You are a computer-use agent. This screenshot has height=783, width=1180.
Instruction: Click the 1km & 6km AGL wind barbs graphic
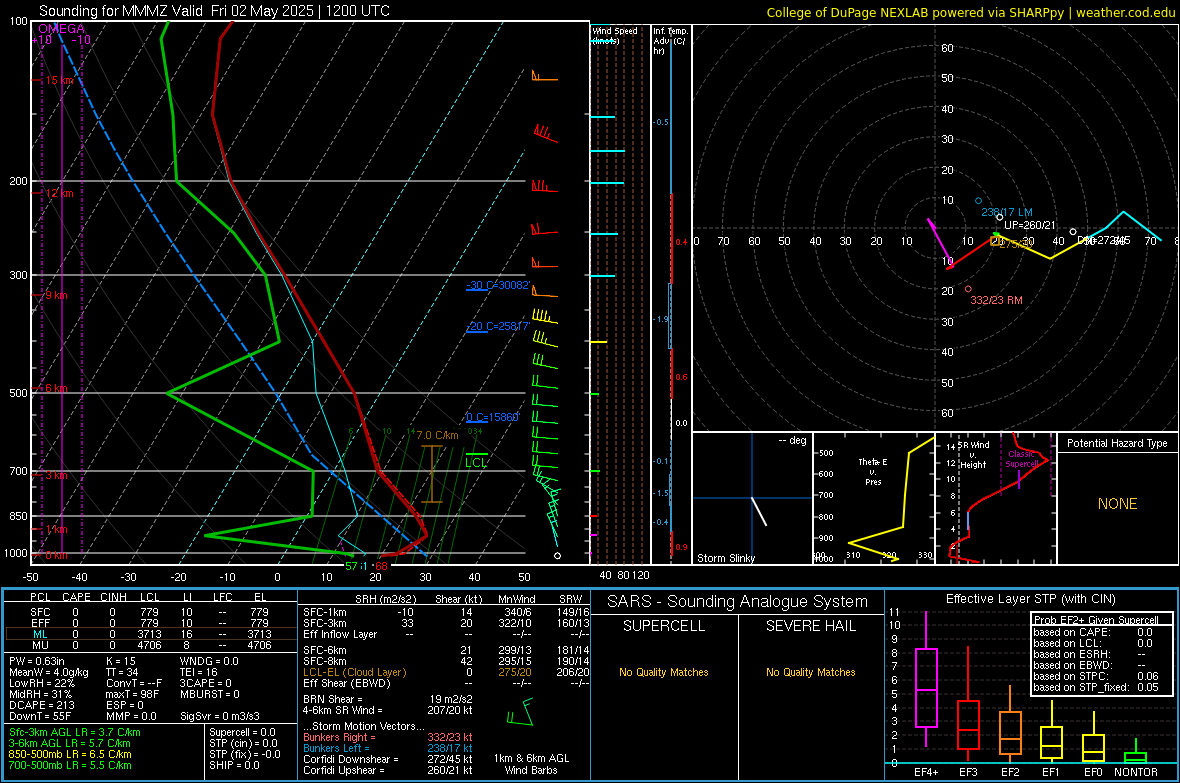coord(521,712)
